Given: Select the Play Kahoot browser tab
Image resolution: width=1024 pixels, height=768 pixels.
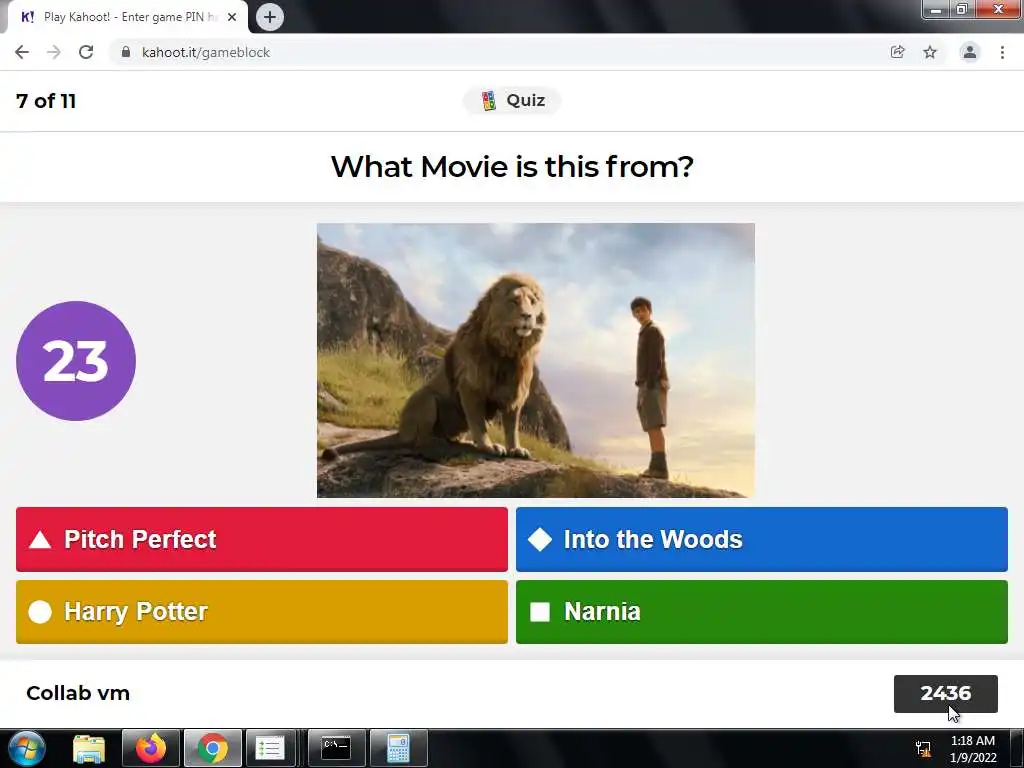Looking at the screenshot, I should (127, 17).
